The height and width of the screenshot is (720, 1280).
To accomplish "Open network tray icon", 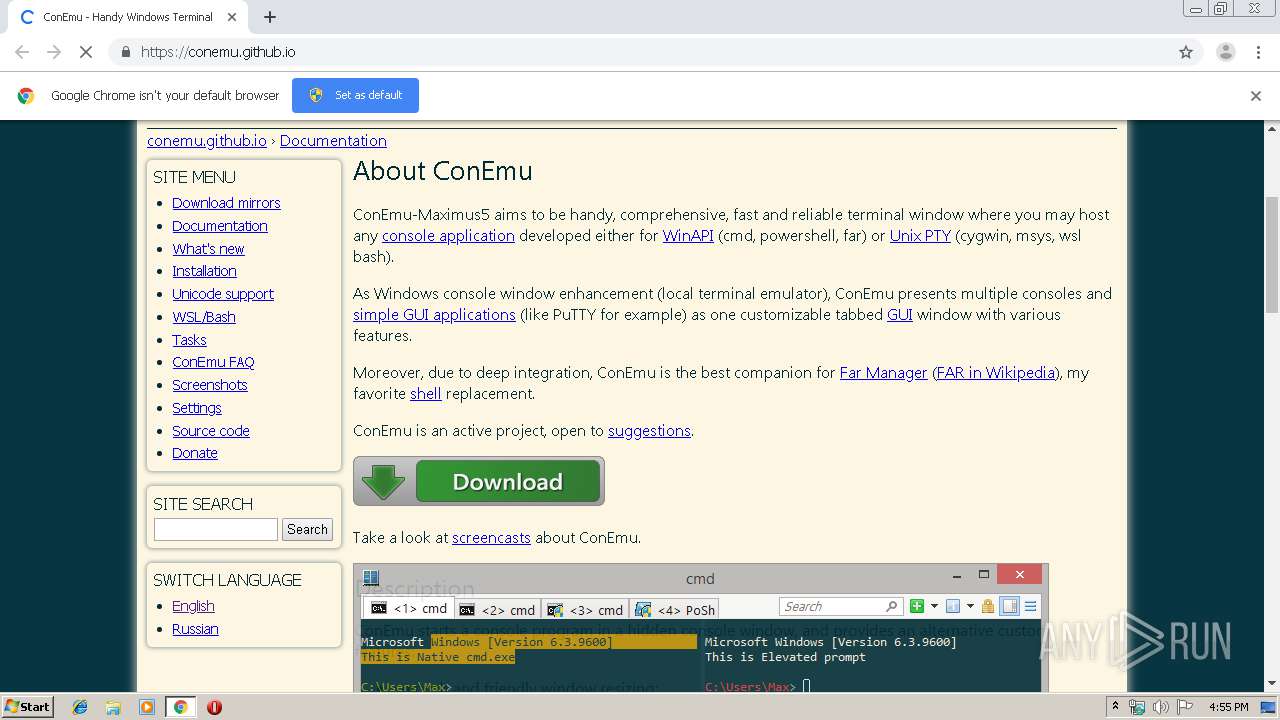I will pyautogui.click(x=1137, y=707).
